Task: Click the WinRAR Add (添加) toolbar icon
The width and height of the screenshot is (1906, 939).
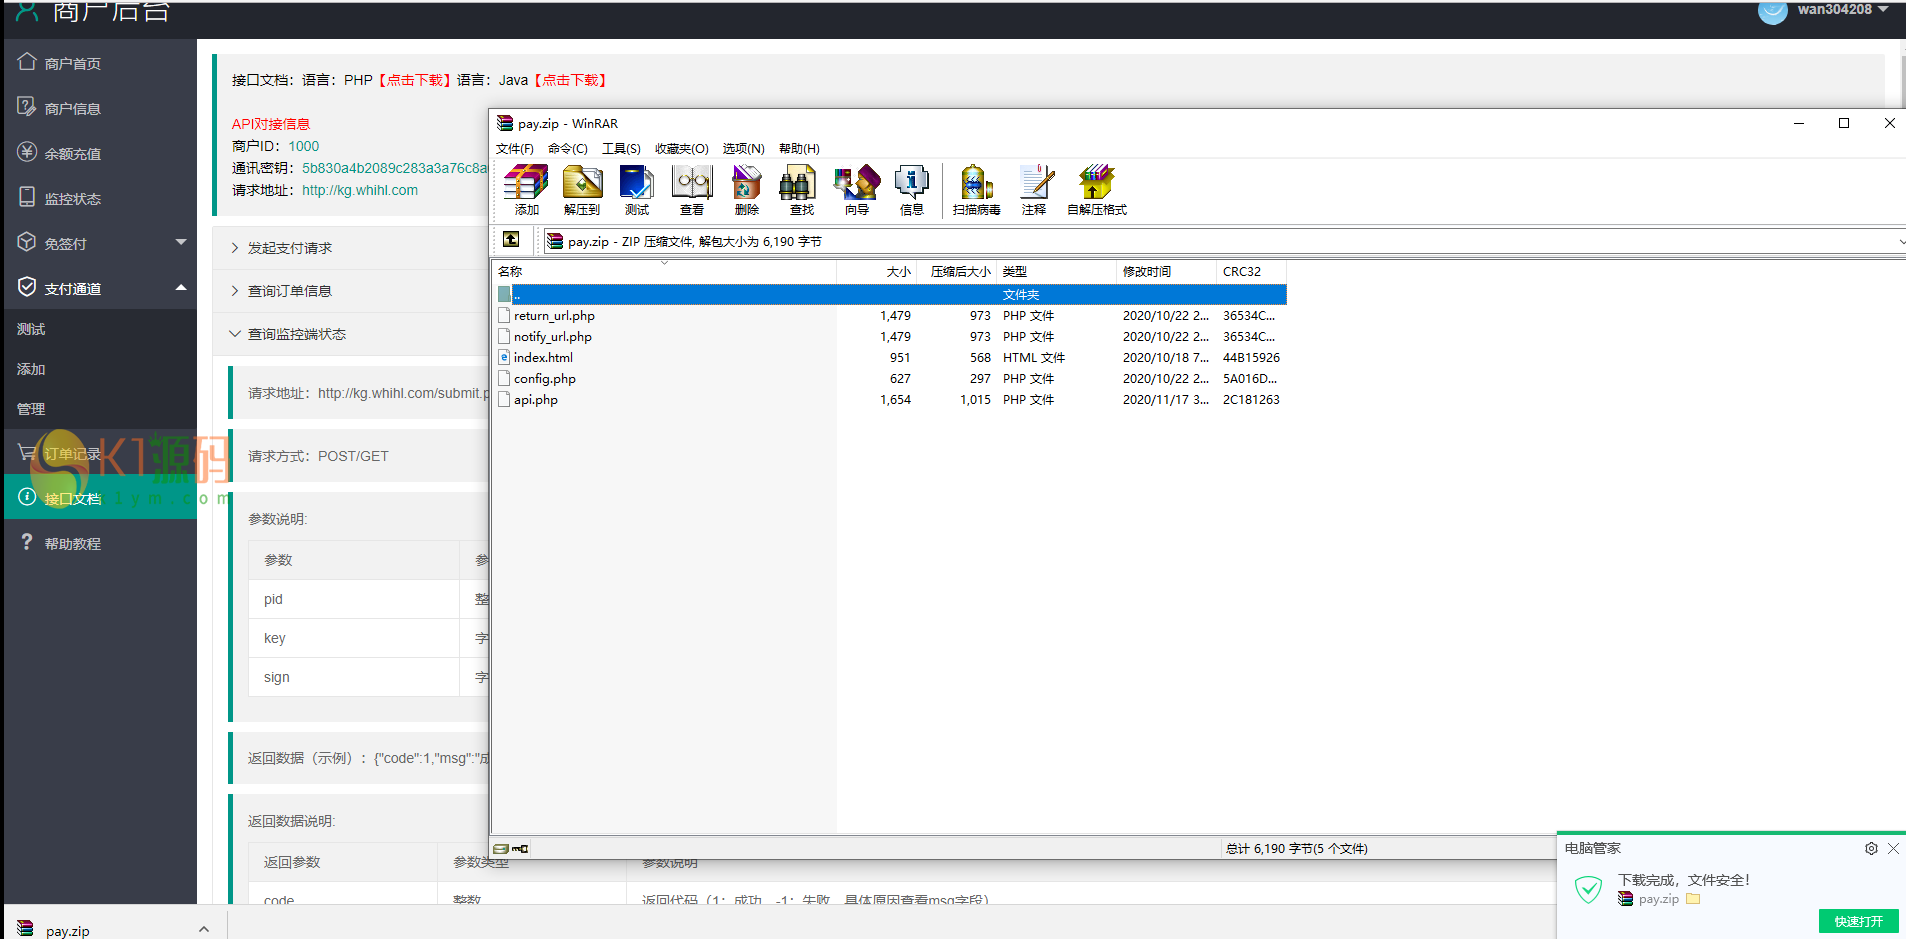Action: tap(526, 190)
